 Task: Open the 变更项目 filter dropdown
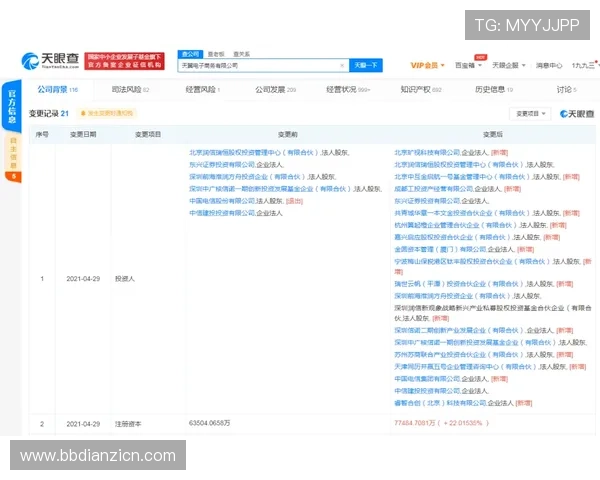530,114
